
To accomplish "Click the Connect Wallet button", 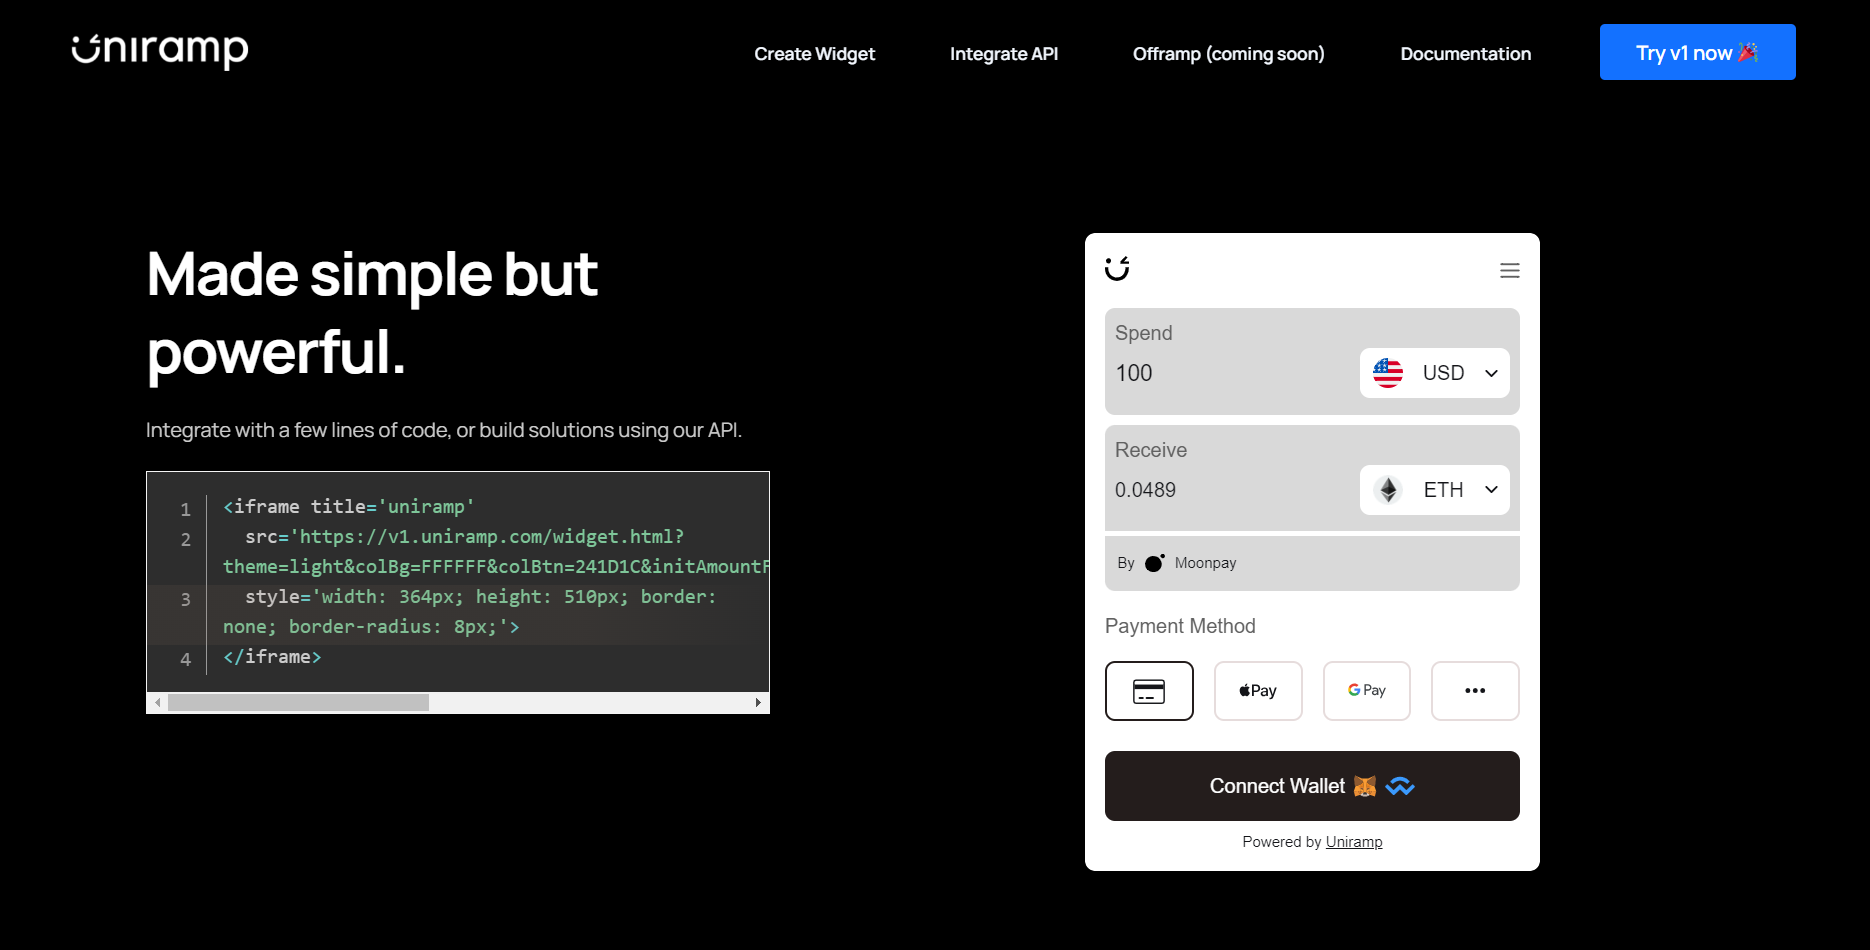I will tap(1312, 786).
